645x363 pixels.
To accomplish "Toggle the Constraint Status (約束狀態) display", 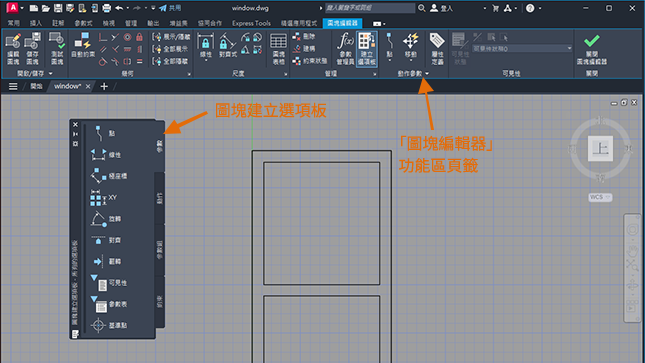I will (310, 61).
